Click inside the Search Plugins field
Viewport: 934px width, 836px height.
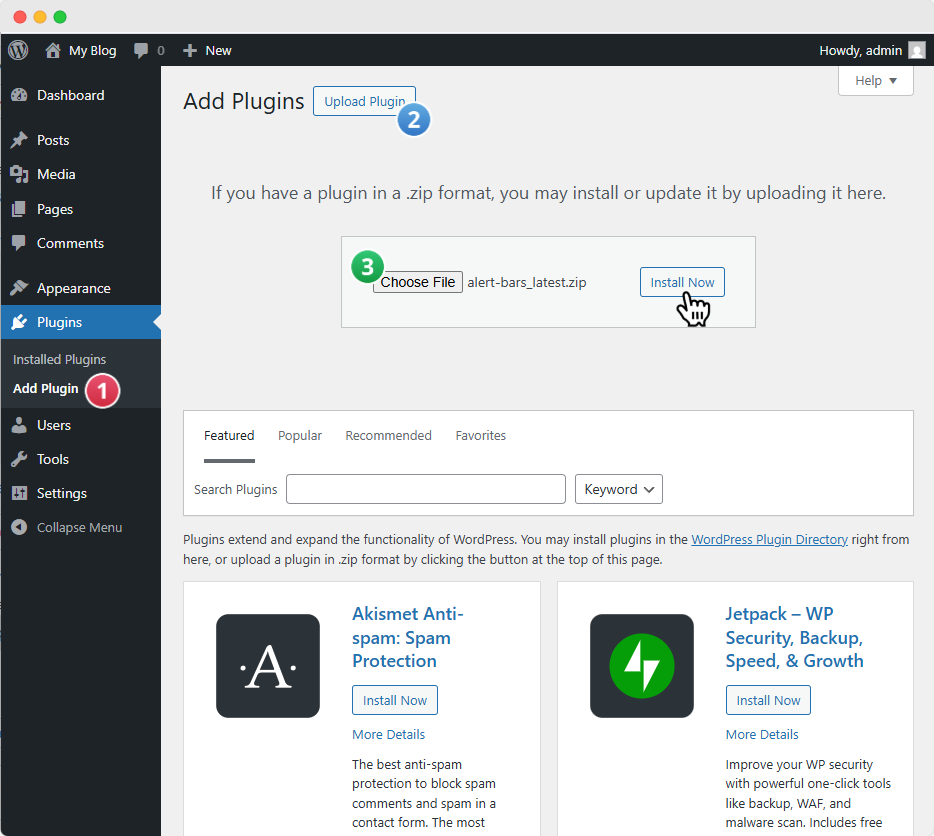tap(426, 489)
